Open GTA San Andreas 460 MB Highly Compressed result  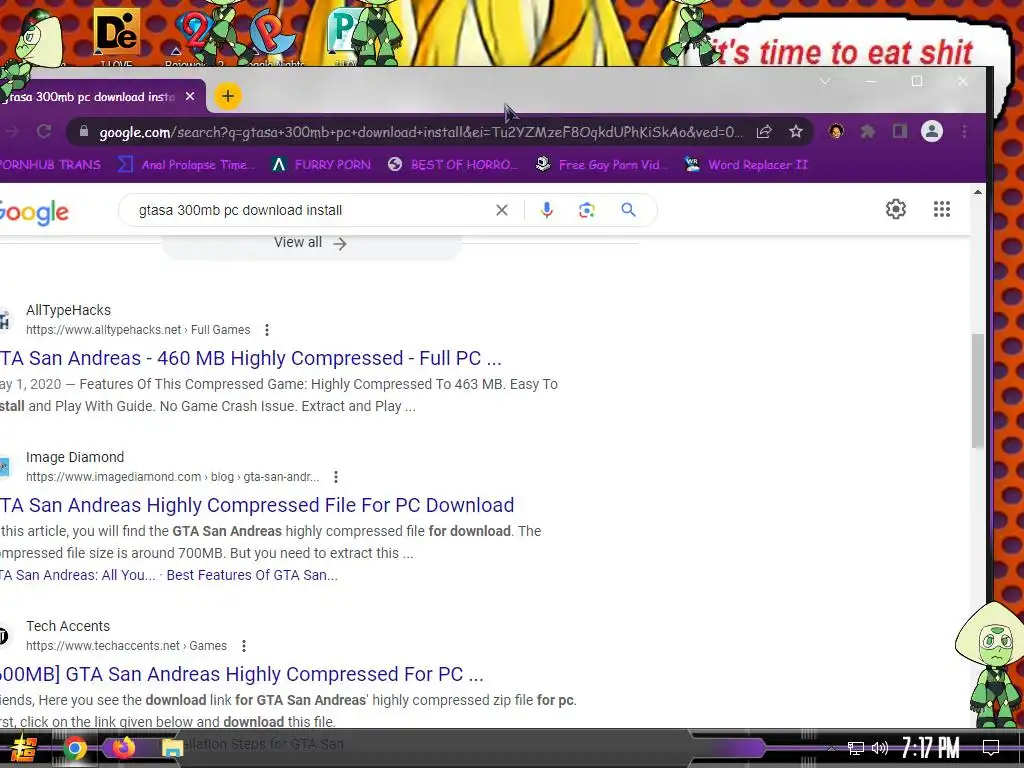click(x=251, y=358)
